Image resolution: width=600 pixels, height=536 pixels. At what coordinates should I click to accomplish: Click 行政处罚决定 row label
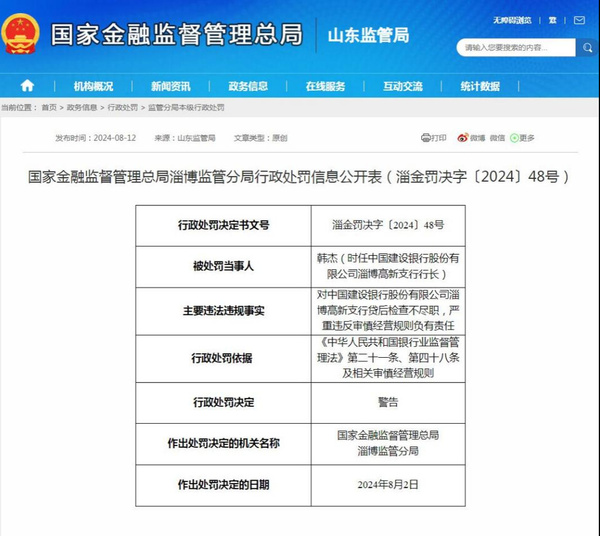coord(223,402)
